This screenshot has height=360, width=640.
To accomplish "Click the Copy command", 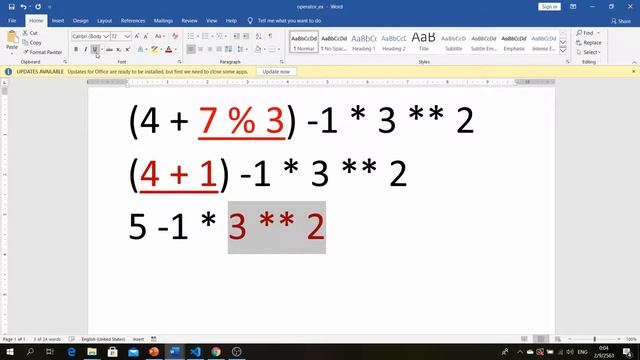I will (32, 42).
